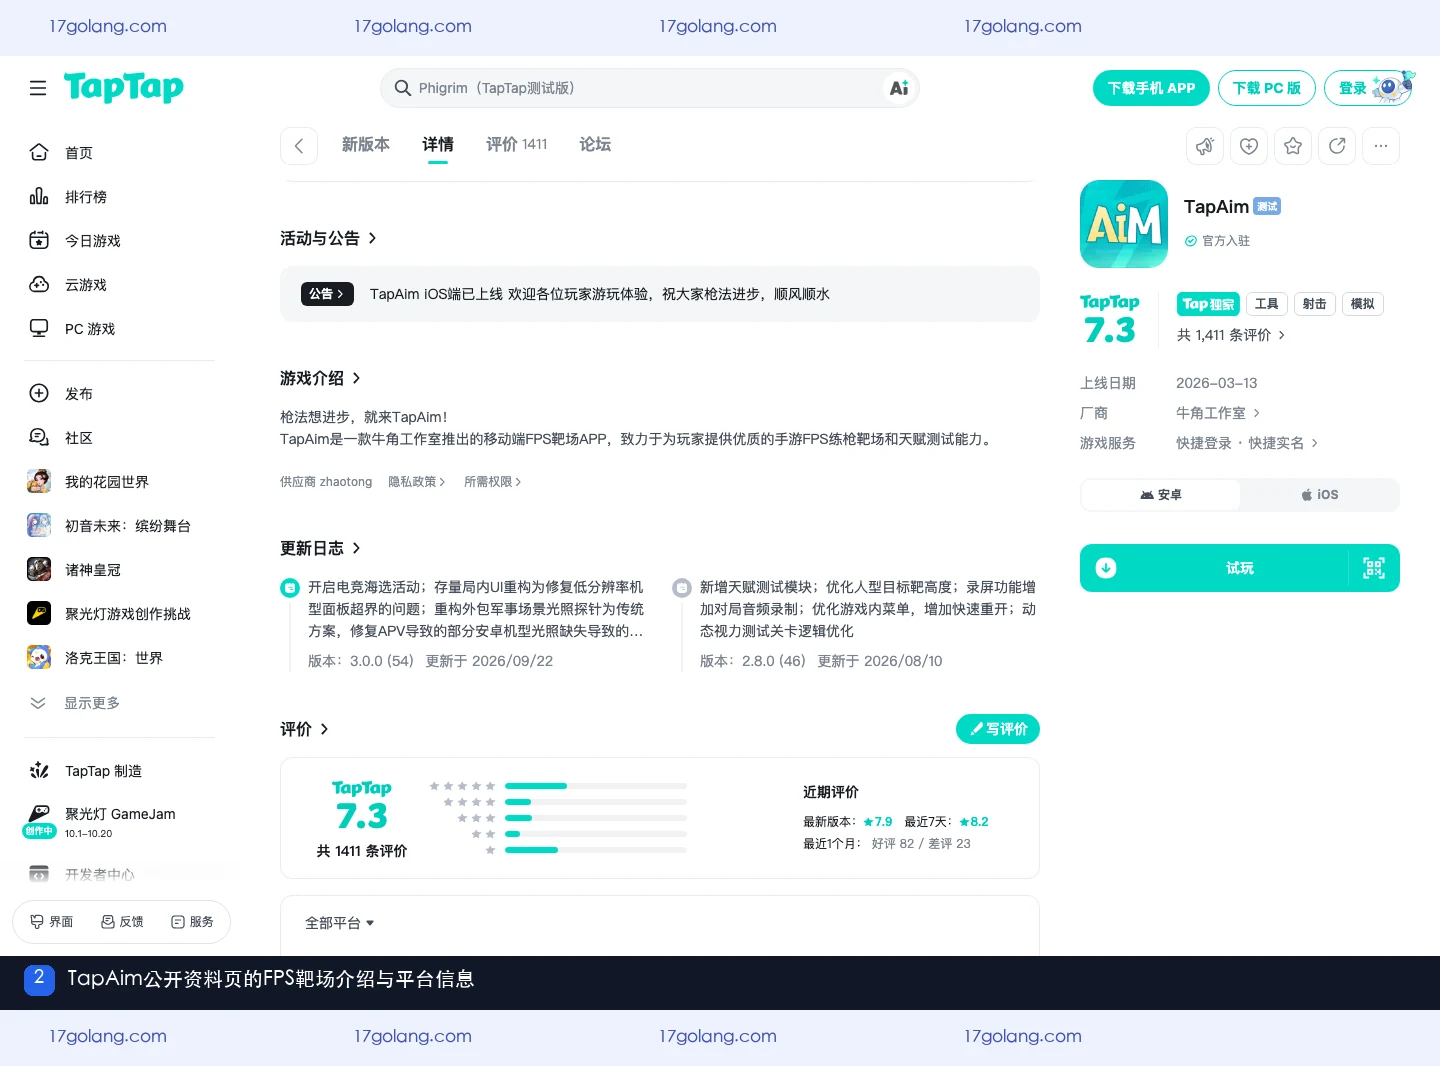Expand the 活动与公告 section

click(329, 238)
